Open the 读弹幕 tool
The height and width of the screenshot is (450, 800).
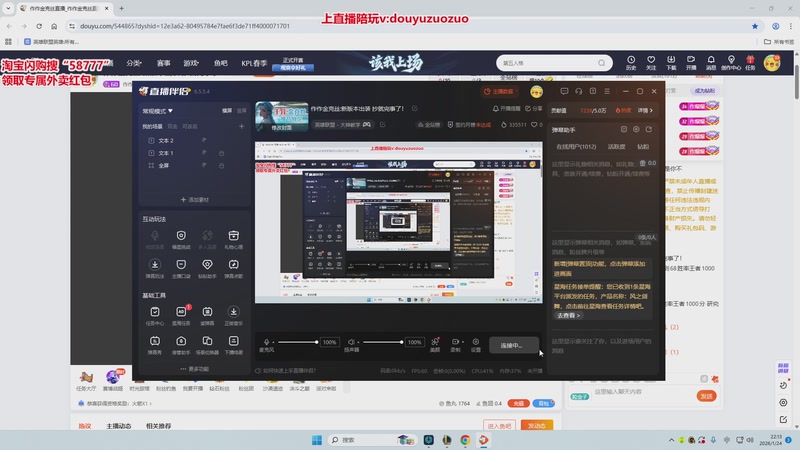pos(207,316)
